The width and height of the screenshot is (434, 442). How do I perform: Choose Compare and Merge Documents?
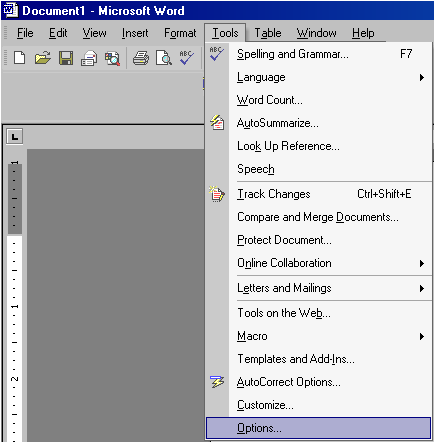point(318,217)
